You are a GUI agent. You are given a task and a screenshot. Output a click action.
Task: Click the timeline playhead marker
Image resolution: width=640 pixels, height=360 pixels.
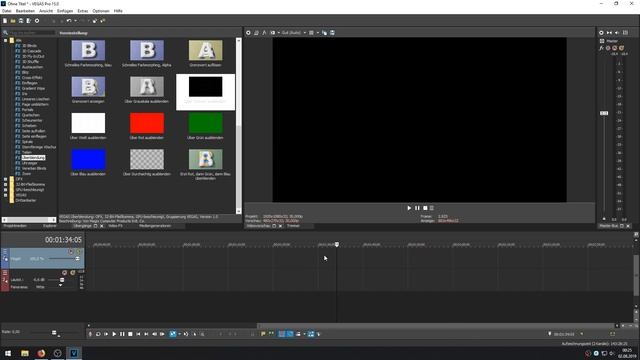(x=337, y=244)
